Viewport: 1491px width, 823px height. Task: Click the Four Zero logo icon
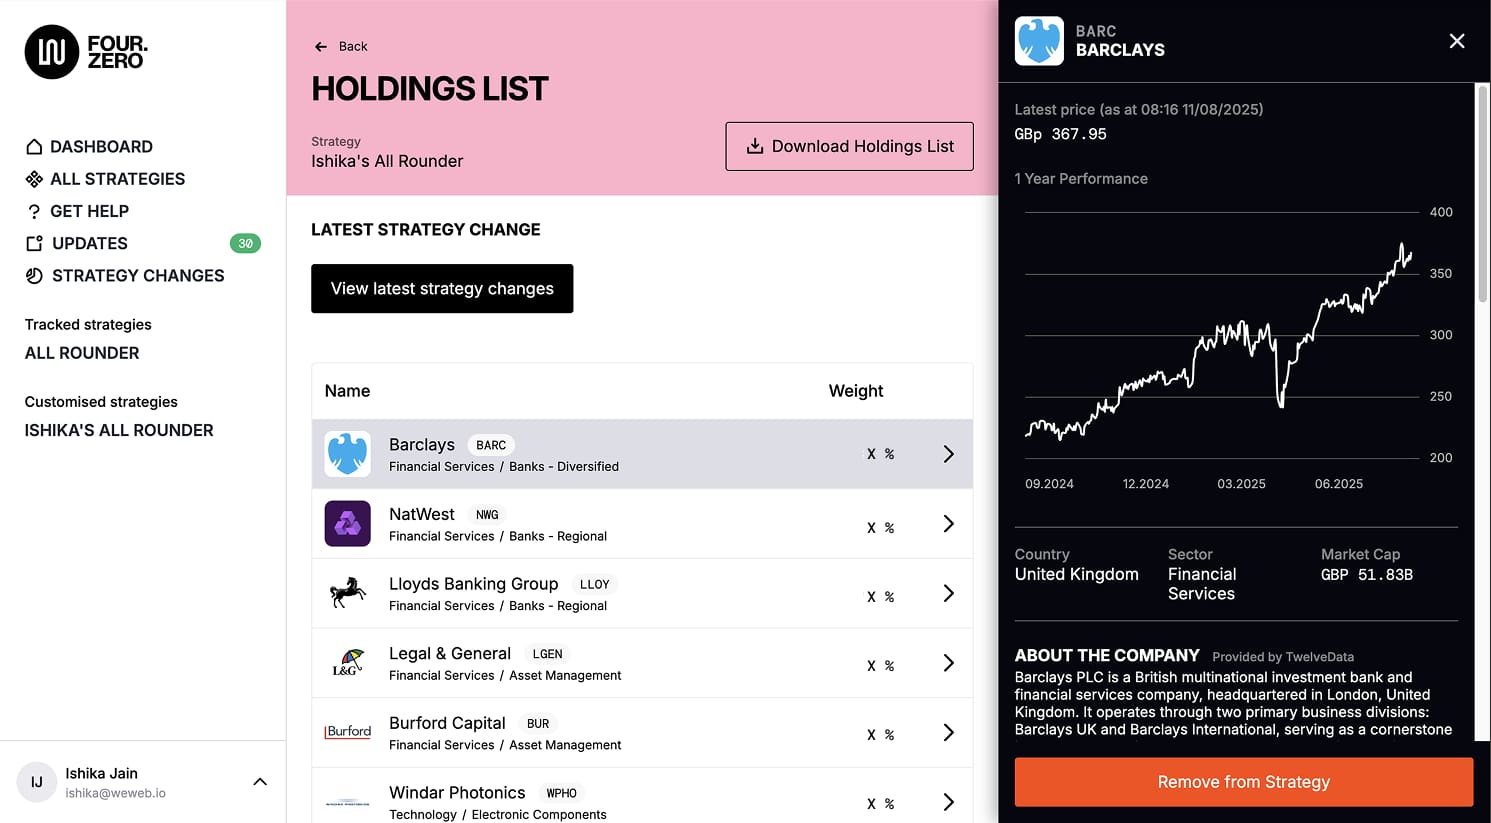click(x=52, y=52)
